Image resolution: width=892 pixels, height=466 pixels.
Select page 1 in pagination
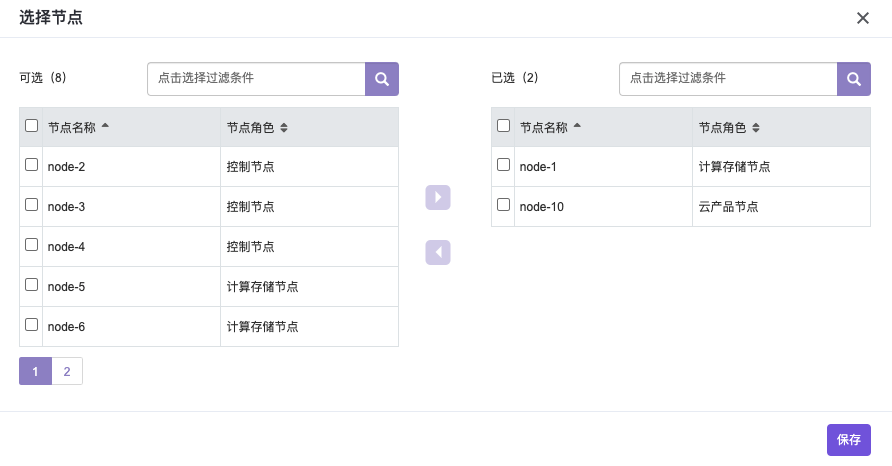35,371
